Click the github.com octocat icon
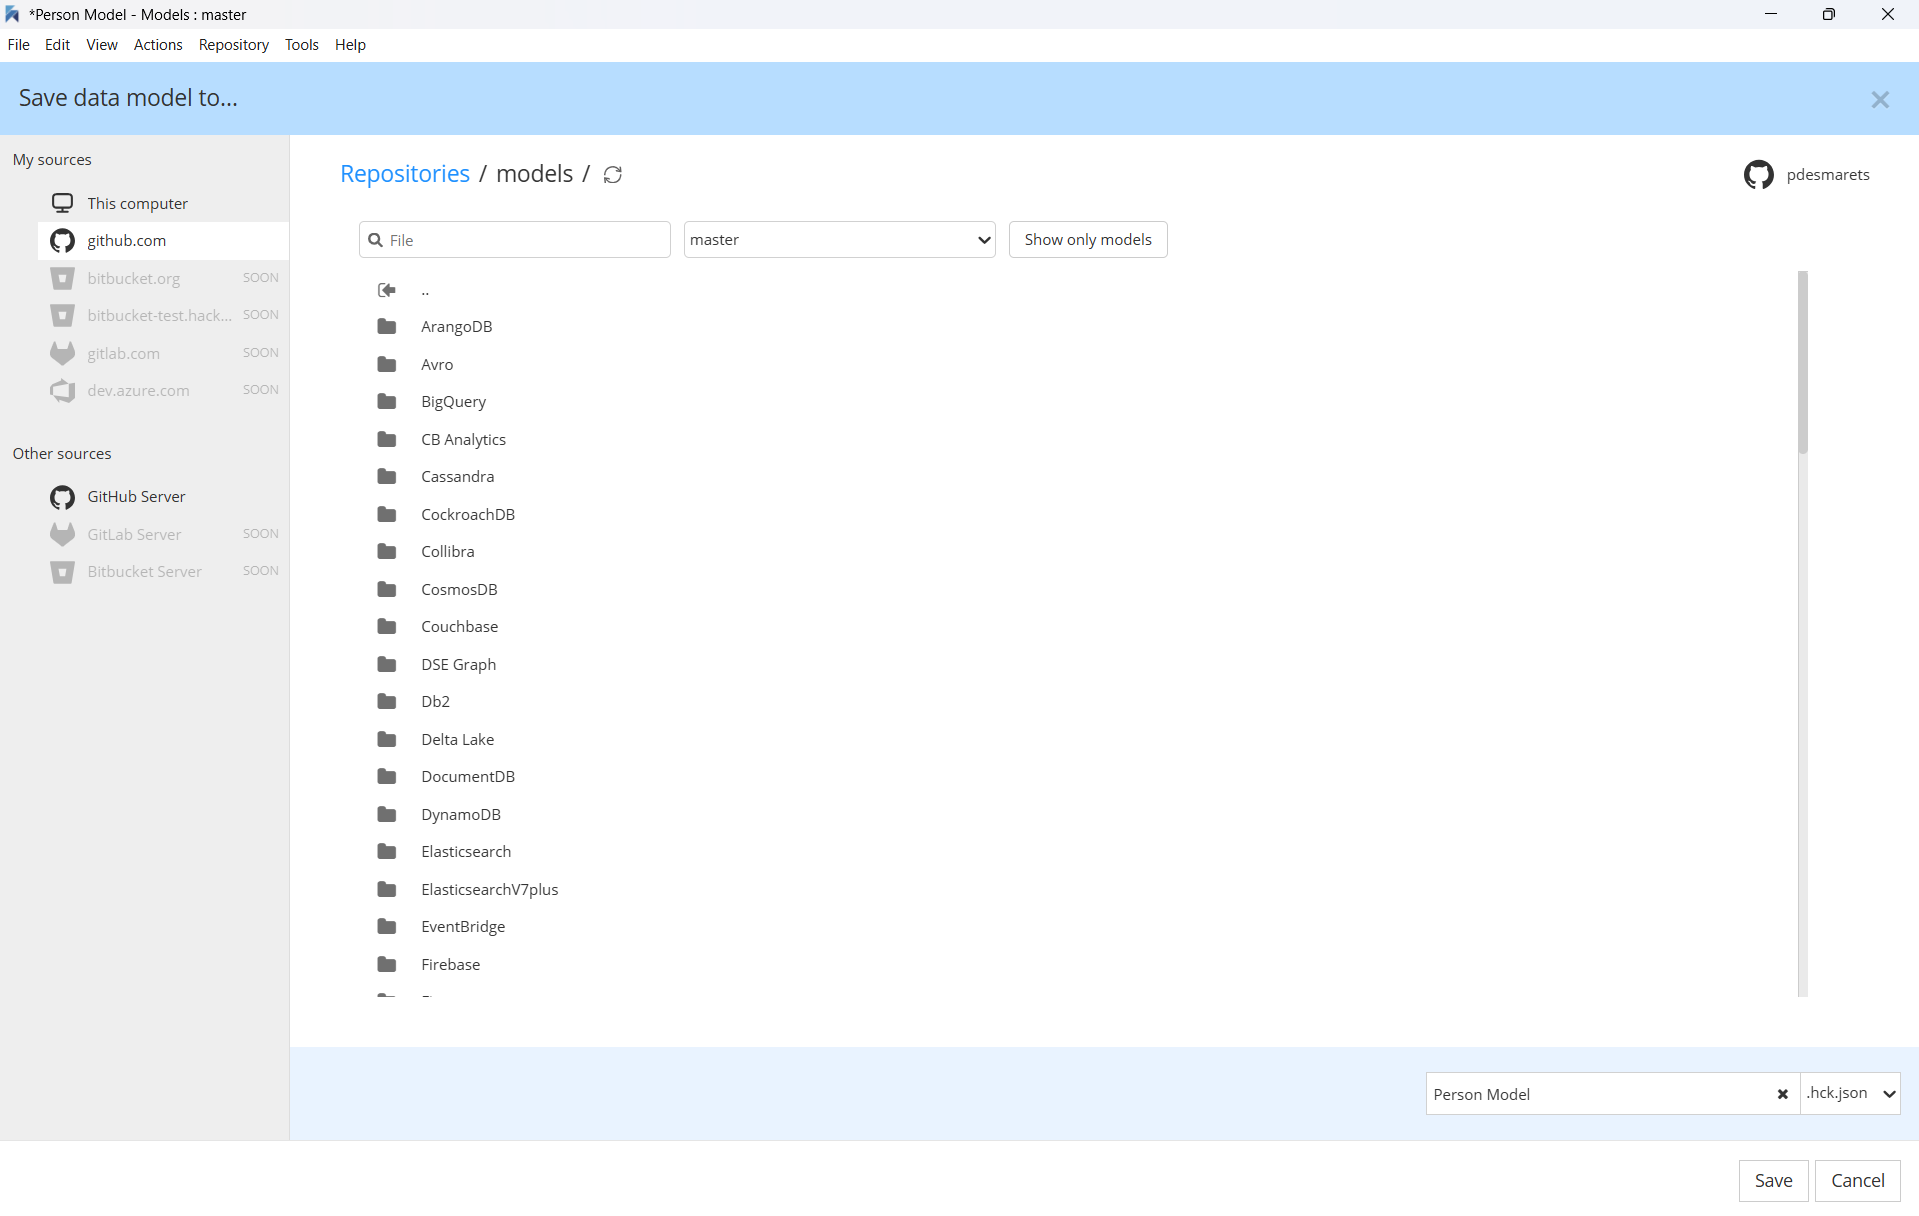Screen dimensions: 1919x1216 (62, 241)
